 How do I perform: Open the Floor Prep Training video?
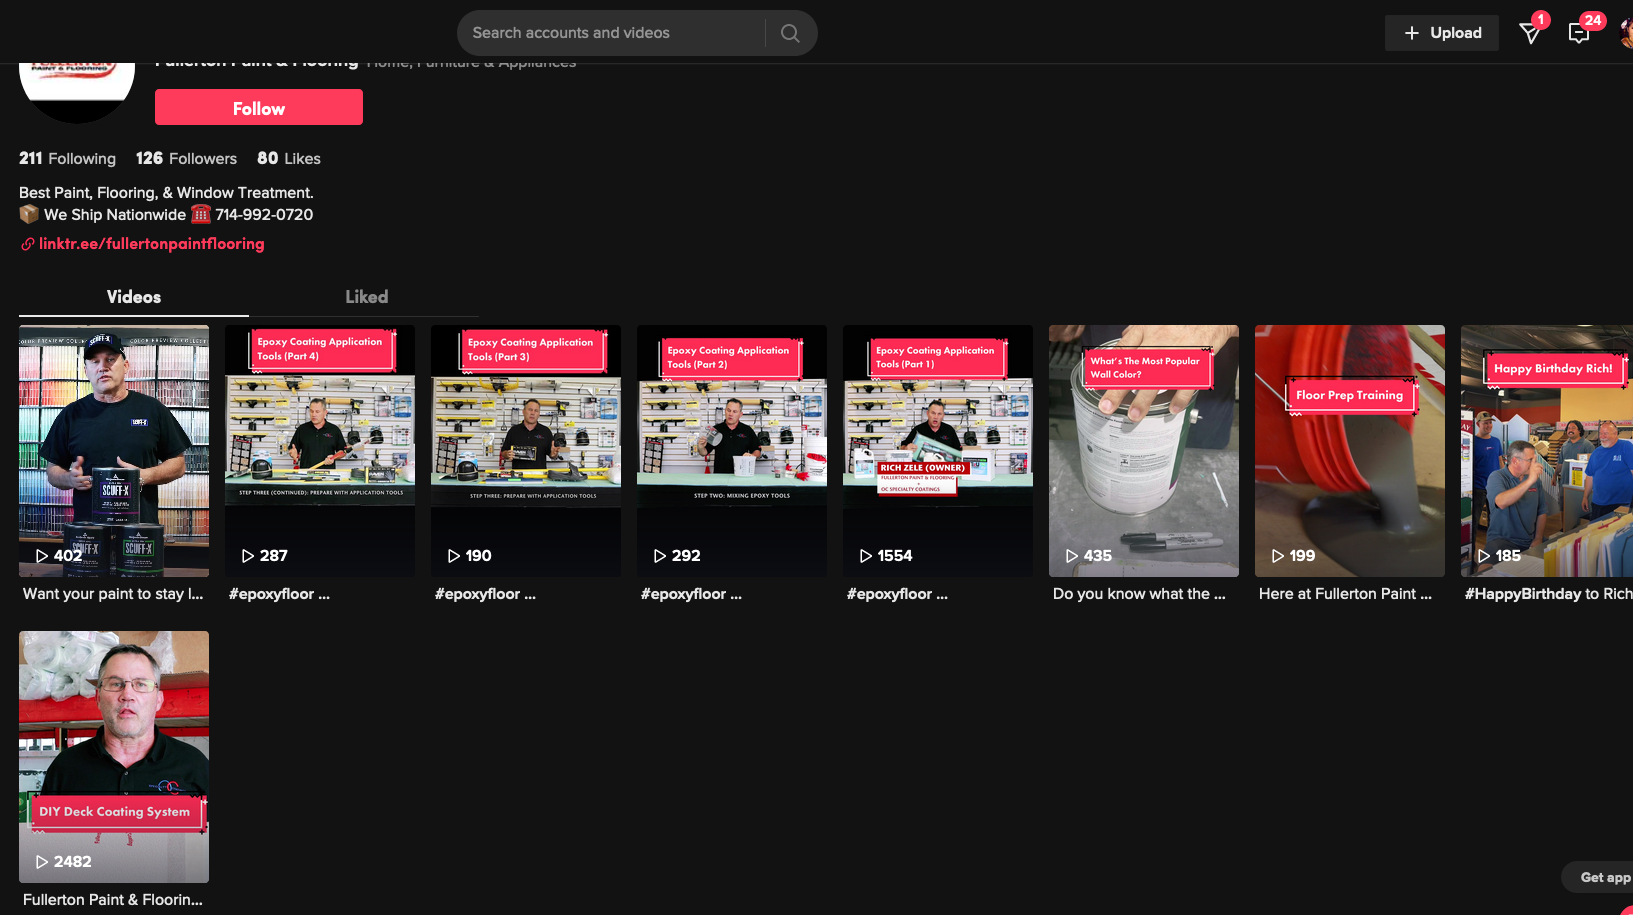1350,451
